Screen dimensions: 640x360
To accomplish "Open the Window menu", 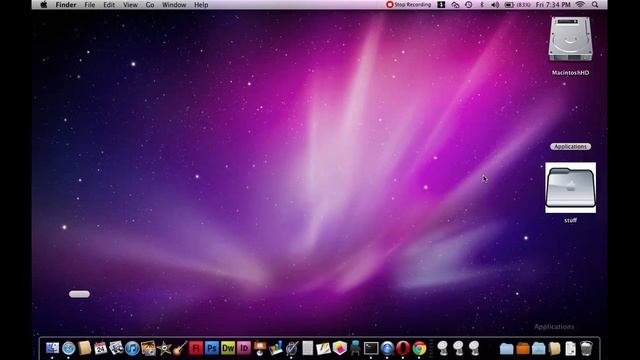I will pos(174,5).
